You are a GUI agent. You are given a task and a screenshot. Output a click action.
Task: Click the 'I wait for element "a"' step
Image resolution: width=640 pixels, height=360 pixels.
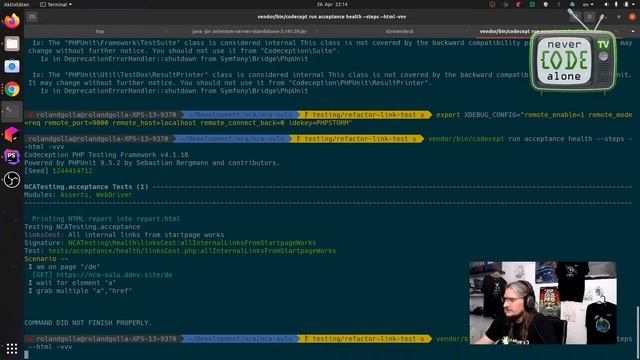[72, 283]
